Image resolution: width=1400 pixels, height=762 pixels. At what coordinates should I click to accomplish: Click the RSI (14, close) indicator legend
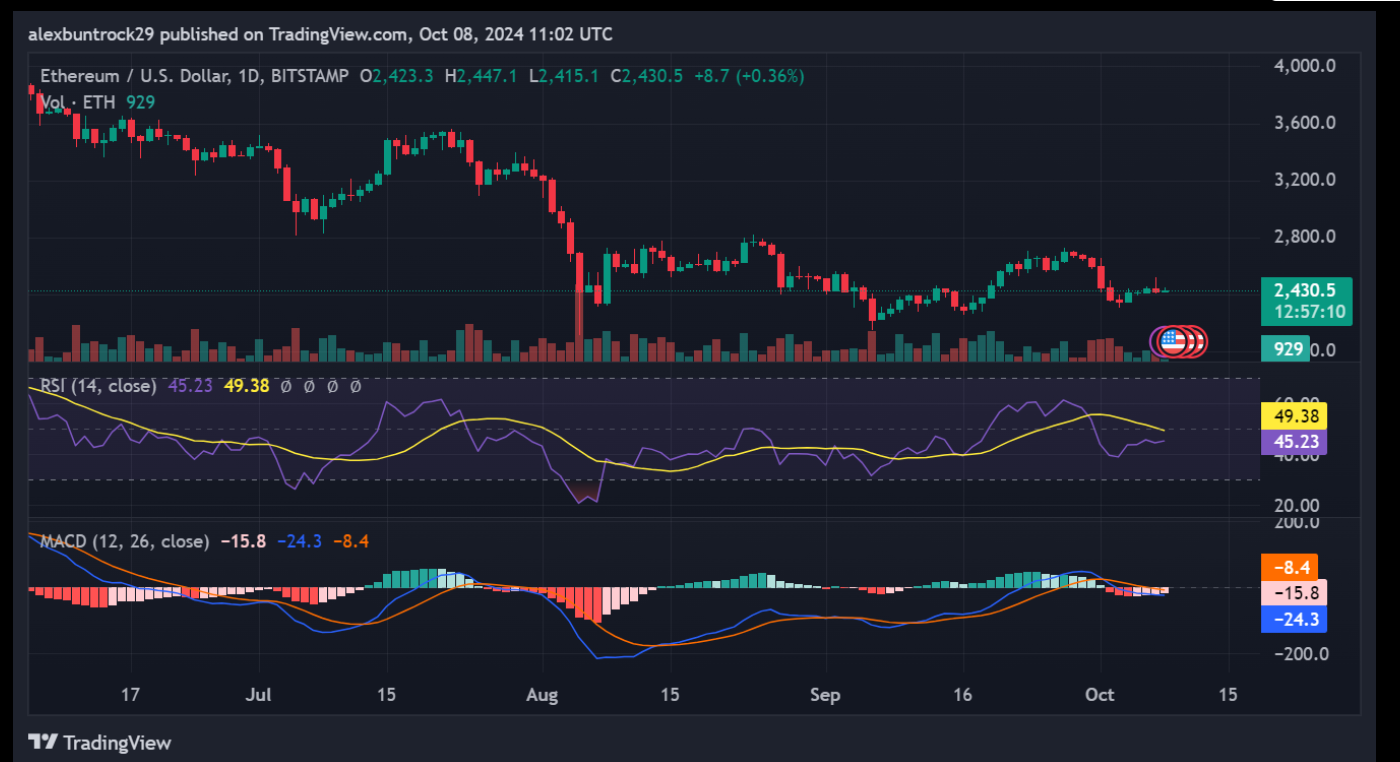tap(98, 385)
